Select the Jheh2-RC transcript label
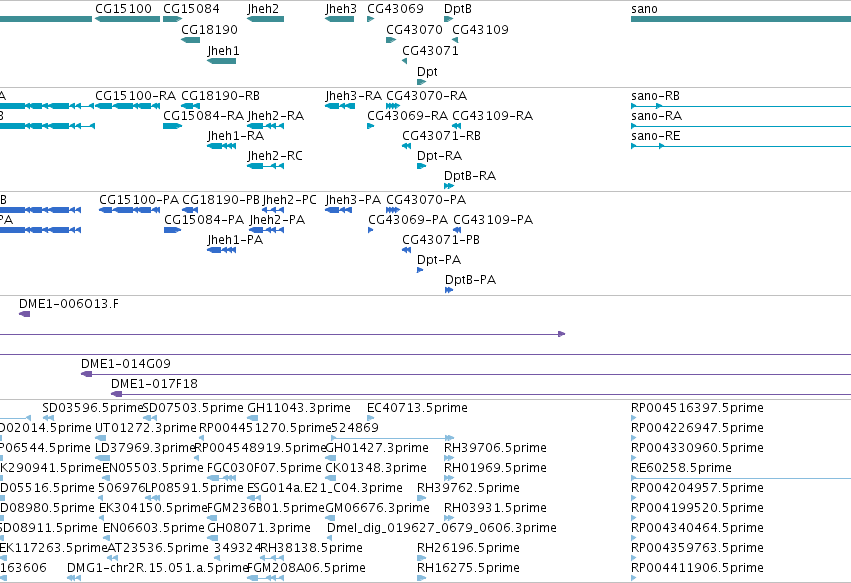The image size is (851, 583). [x=275, y=156]
